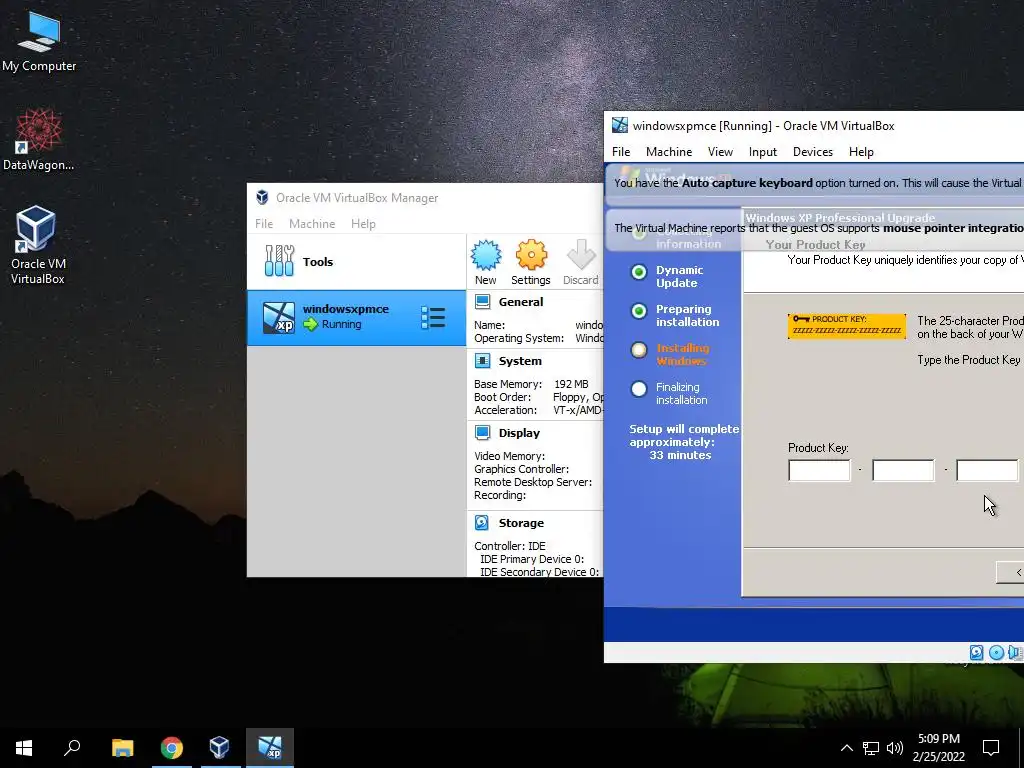Open Google Chrome from the taskbar

pyautogui.click(x=172, y=748)
